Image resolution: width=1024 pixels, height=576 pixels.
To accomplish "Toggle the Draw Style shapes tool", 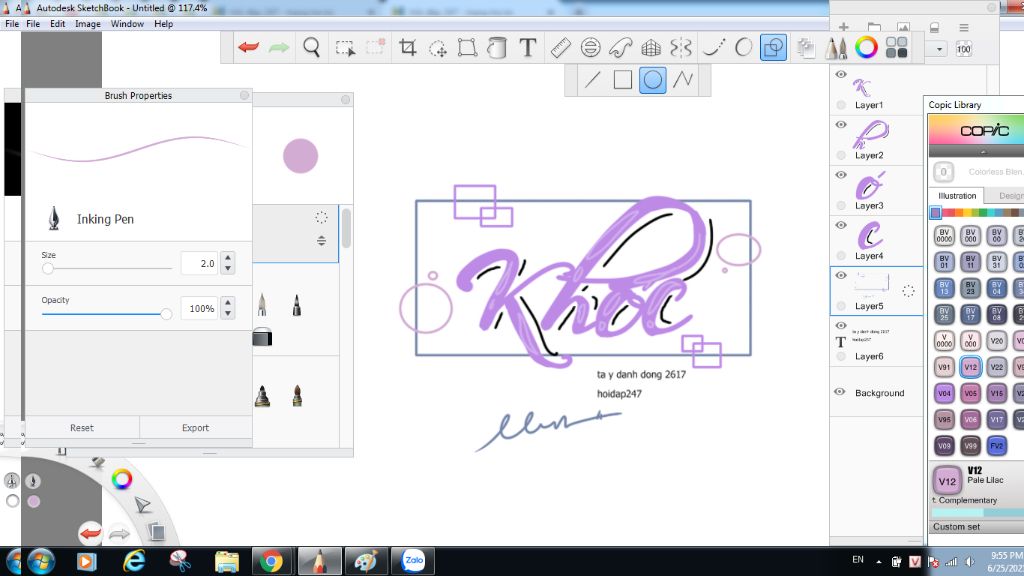I will tap(773, 47).
